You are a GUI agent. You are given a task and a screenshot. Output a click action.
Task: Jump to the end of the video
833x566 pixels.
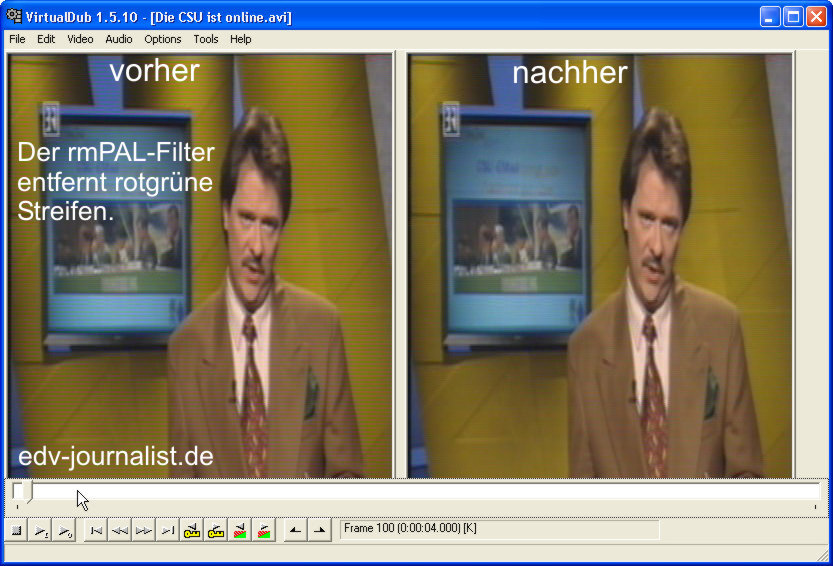[168, 530]
